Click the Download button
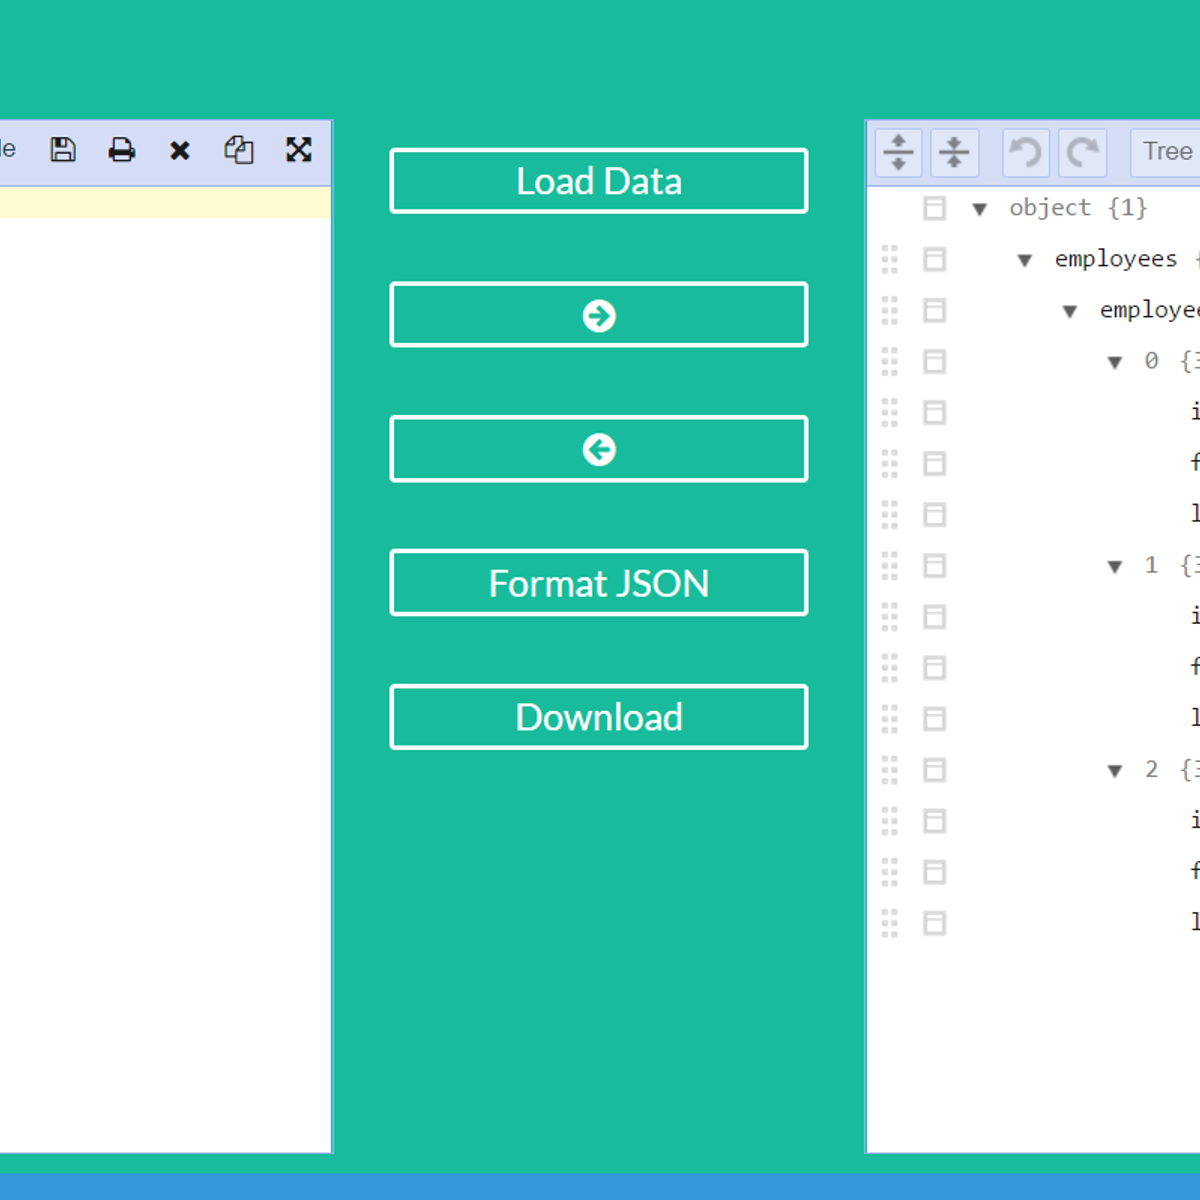Viewport: 1200px width, 1200px height. pos(599,717)
